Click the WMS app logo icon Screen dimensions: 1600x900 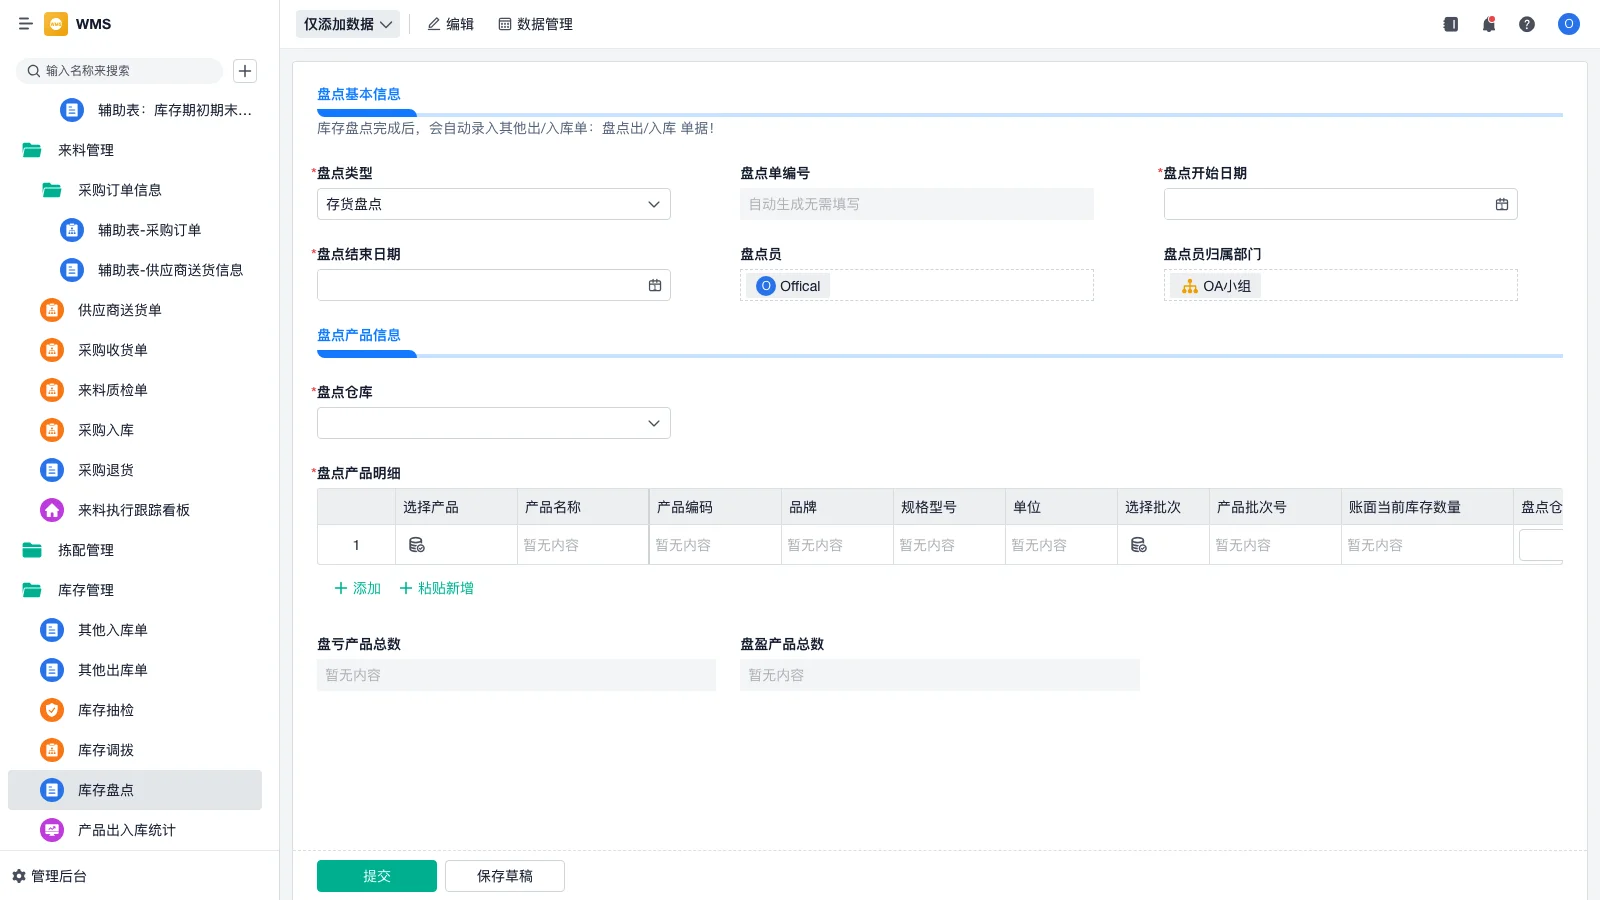[x=56, y=24]
